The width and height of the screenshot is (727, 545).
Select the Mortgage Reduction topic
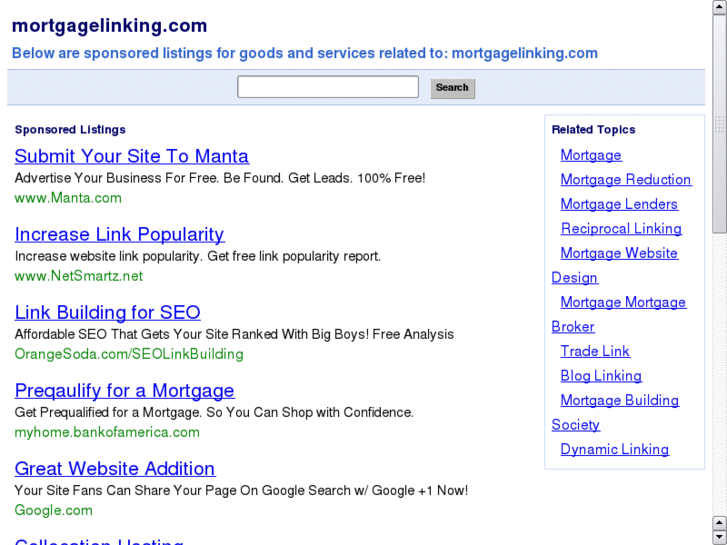626,180
